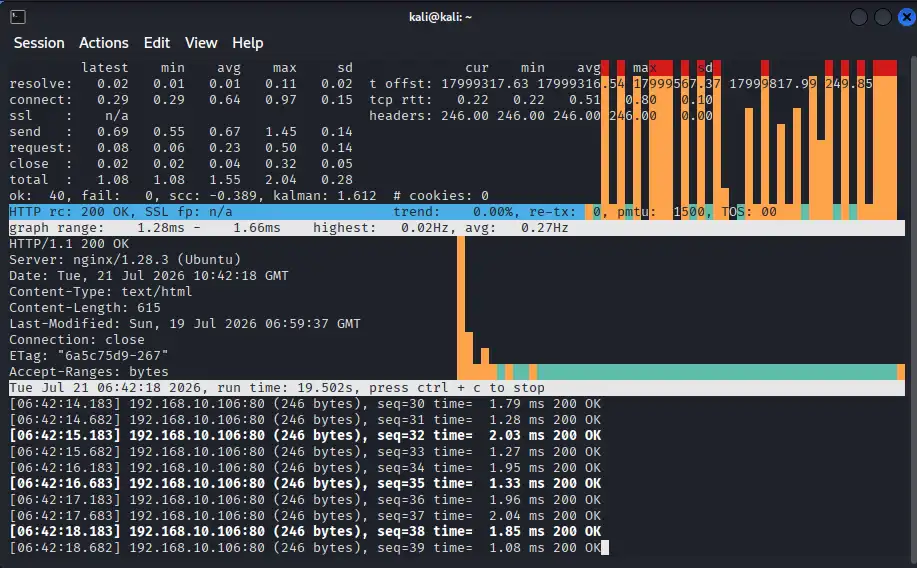Image resolution: width=917 pixels, height=568 pixels.
Task: Click the tall orange histogram spike
Action: click(x=461, y=308)
